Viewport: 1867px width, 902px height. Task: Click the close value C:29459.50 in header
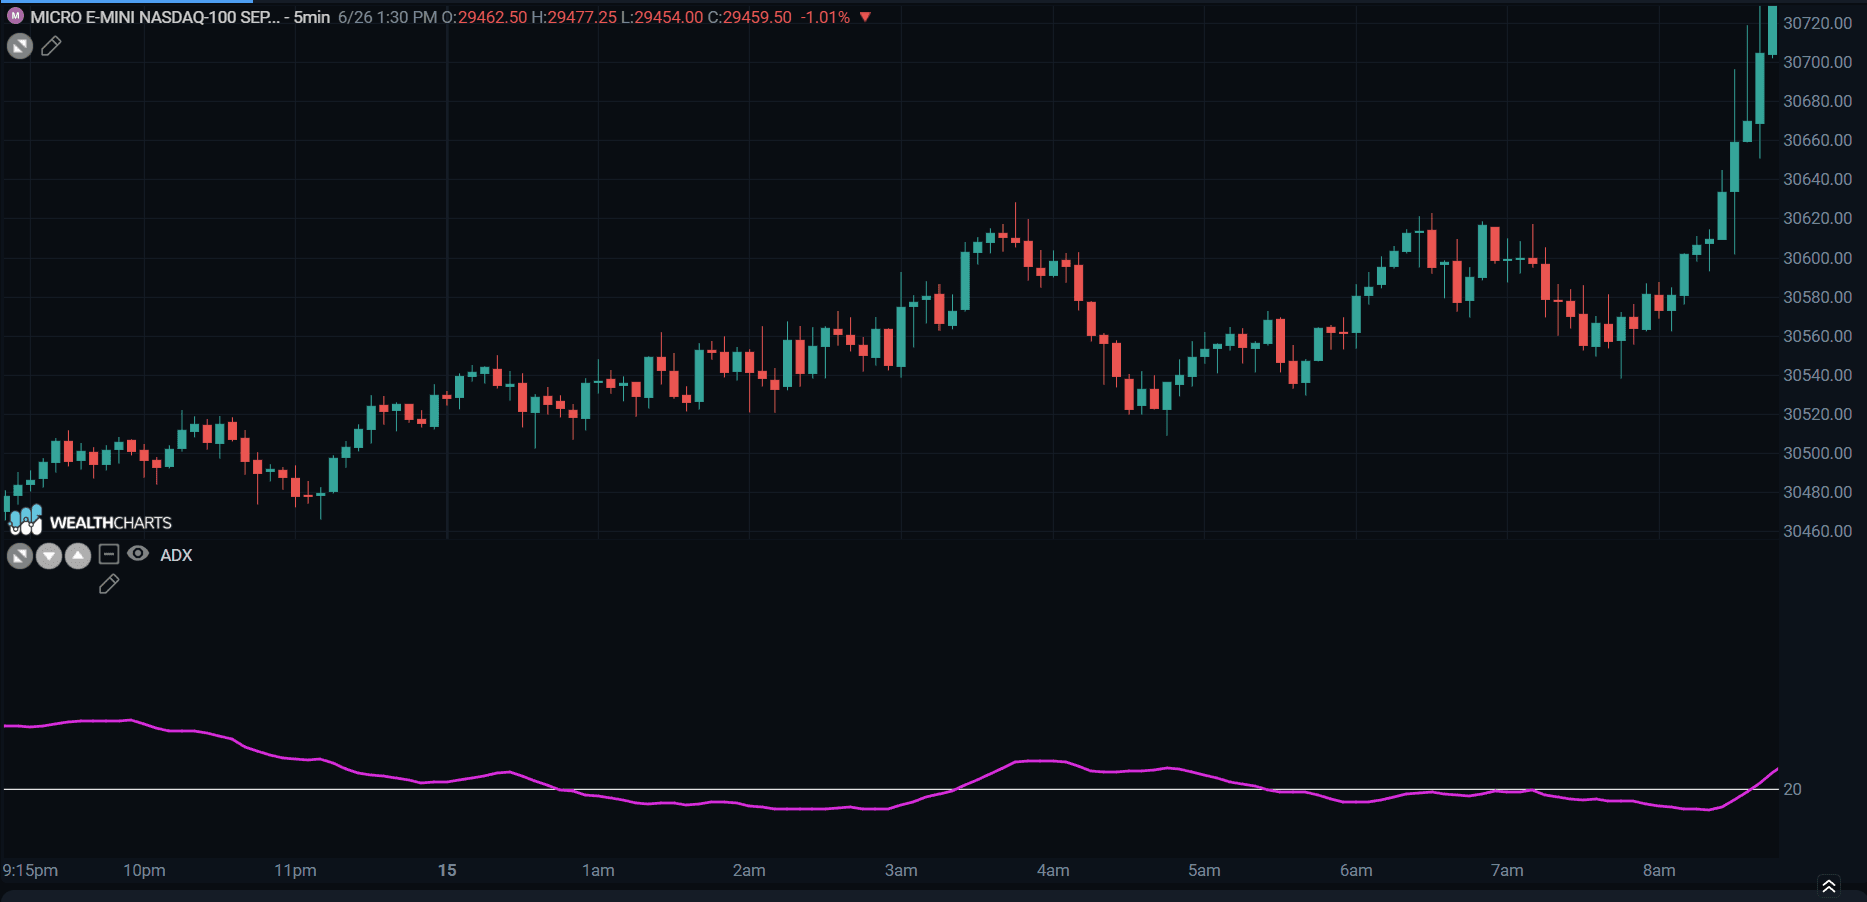pyautogui.click(x=750, y=17)
